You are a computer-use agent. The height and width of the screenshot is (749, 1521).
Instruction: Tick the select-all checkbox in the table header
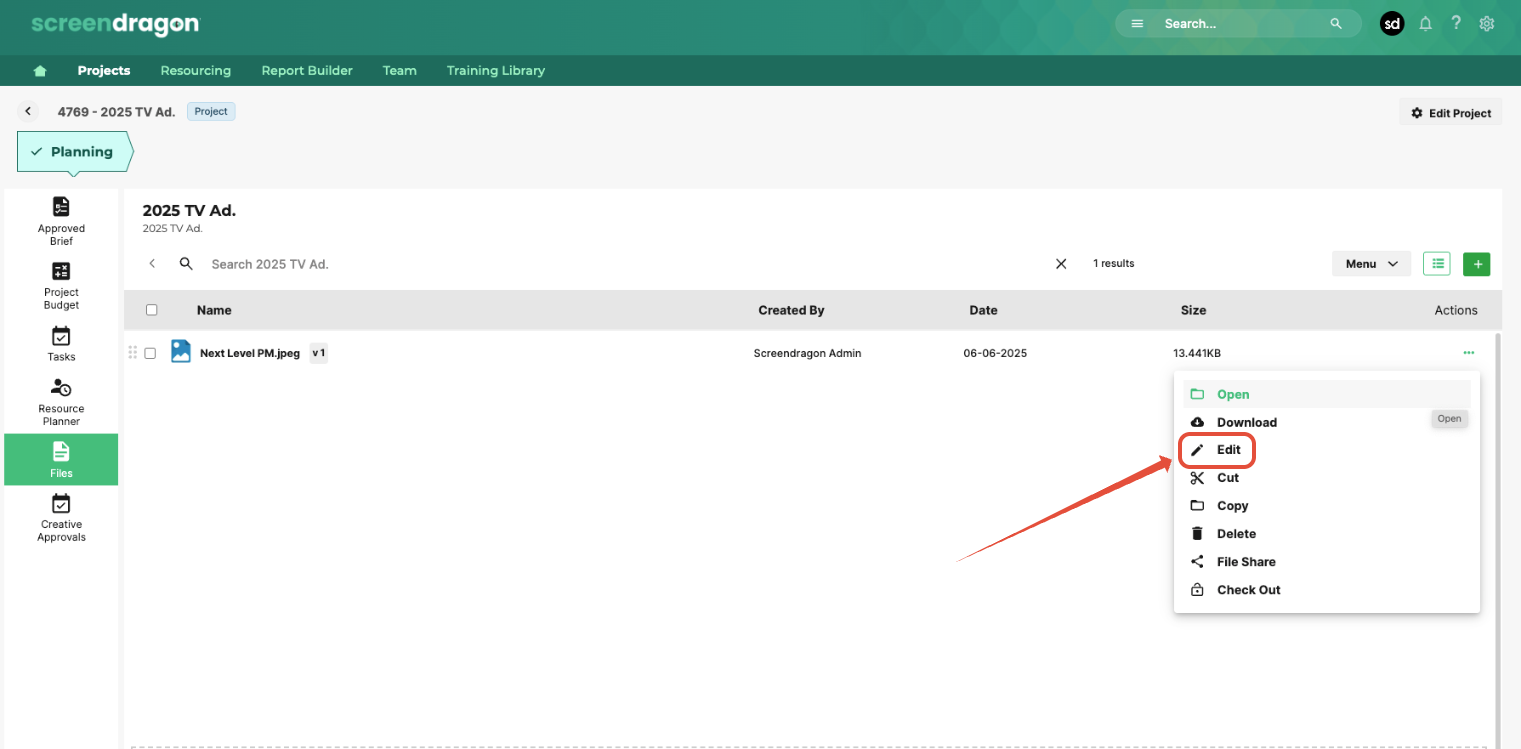[x=152, y=310]
